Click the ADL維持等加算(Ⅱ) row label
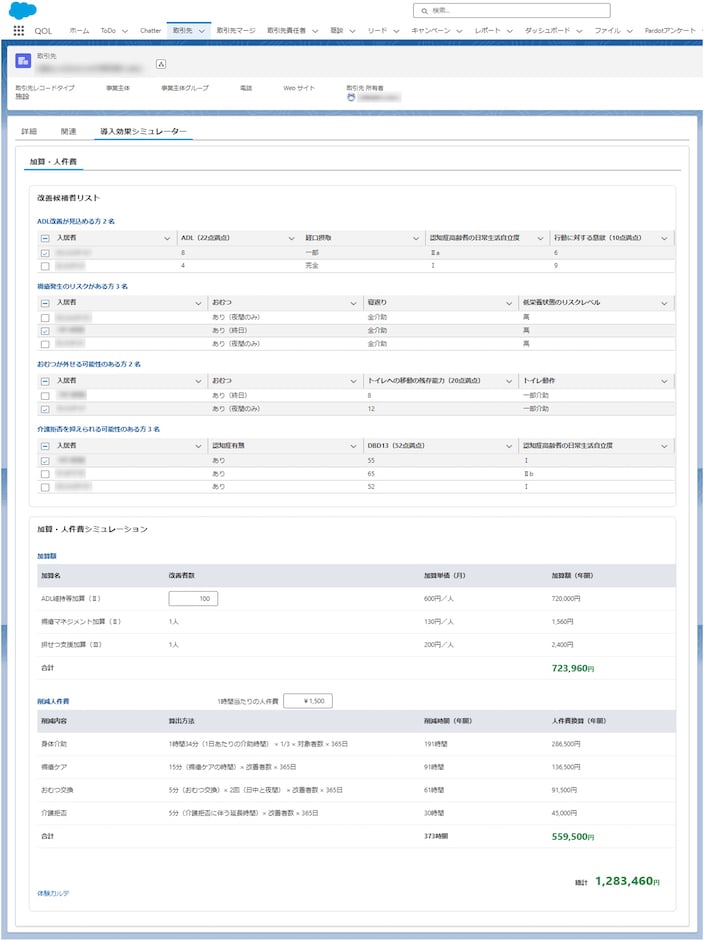Screen dimensions: 704x940 (71, 598)
